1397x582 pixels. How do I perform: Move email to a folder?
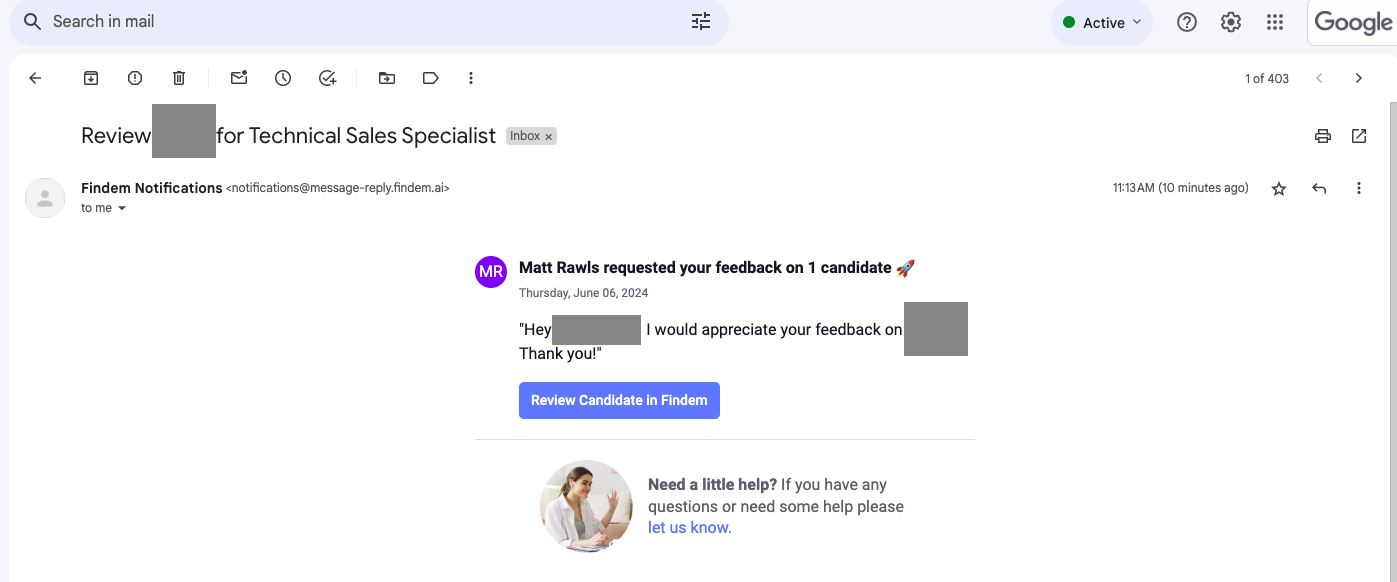click(387, 78)
